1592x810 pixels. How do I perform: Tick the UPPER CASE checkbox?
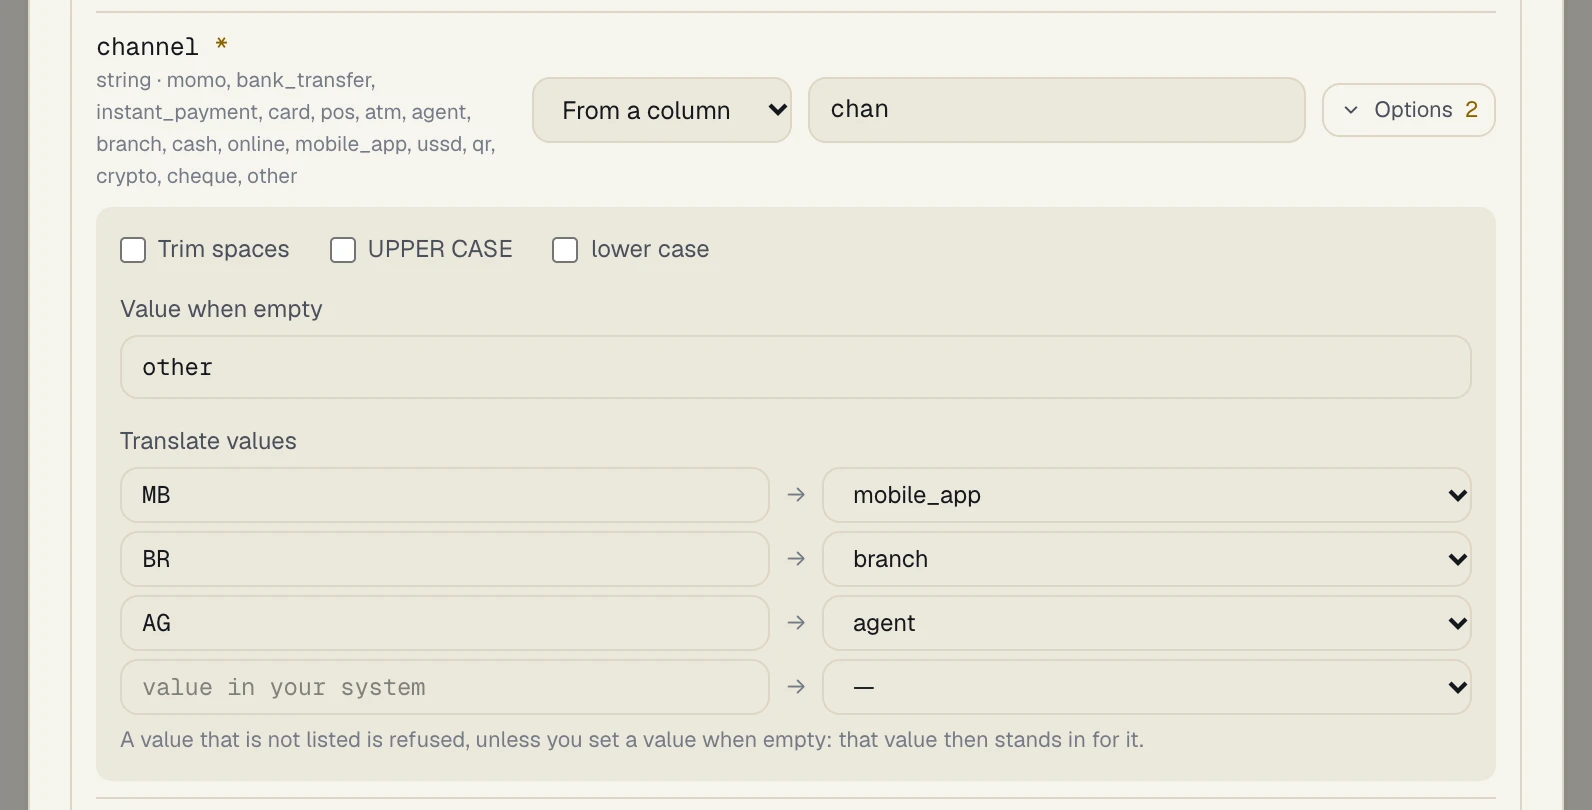343,250
